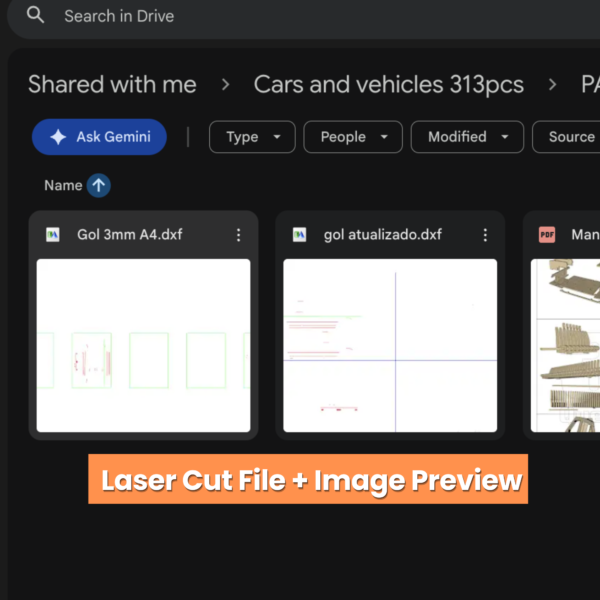Click the Ask Gemini button
The width and height of the screenshot is (600, 600).
pyautogui.click(x=99, y=137)
